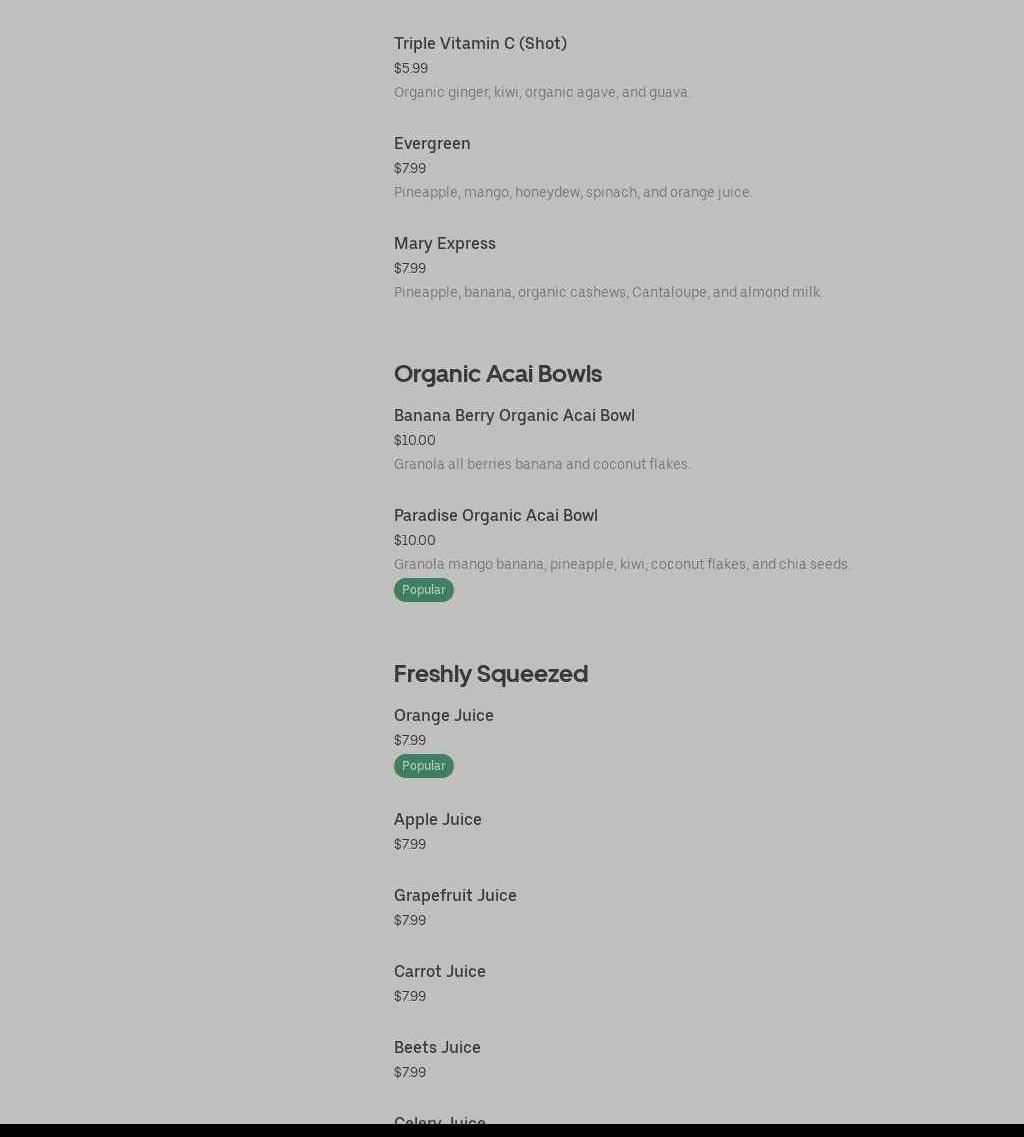Click the $5.99 price of Triple Vitamin C

pos(411,68)
